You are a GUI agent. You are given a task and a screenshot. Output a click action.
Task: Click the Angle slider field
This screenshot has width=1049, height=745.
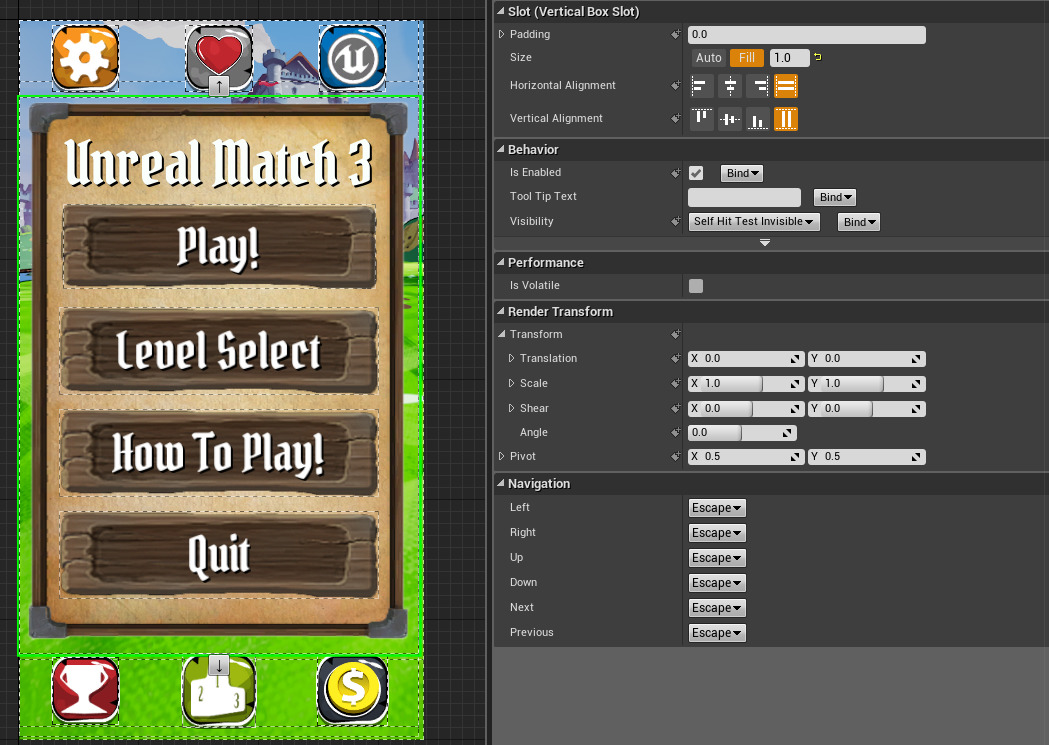click(x=742, y=433)
